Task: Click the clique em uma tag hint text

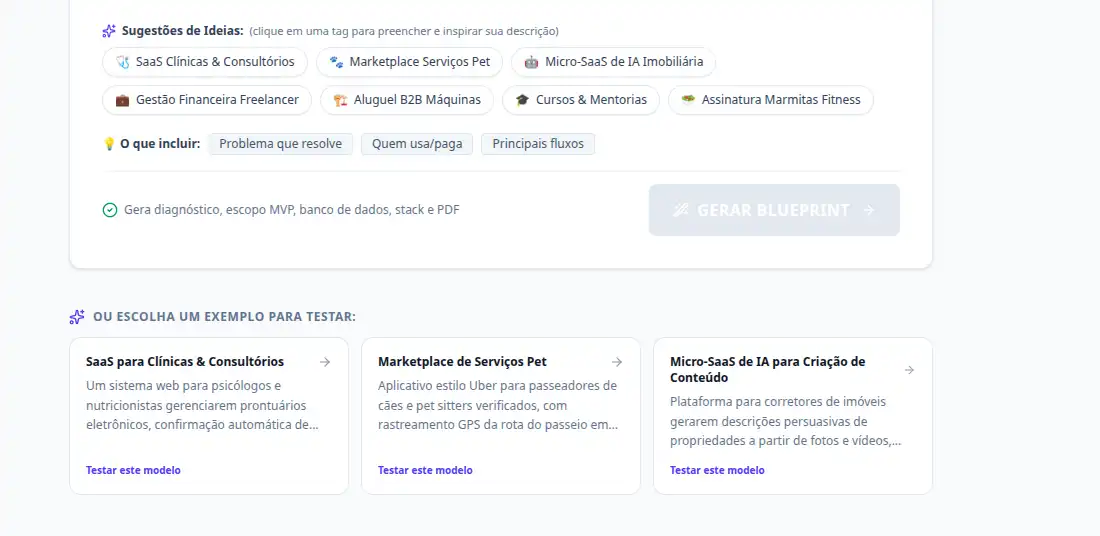Action: point(404,31)
